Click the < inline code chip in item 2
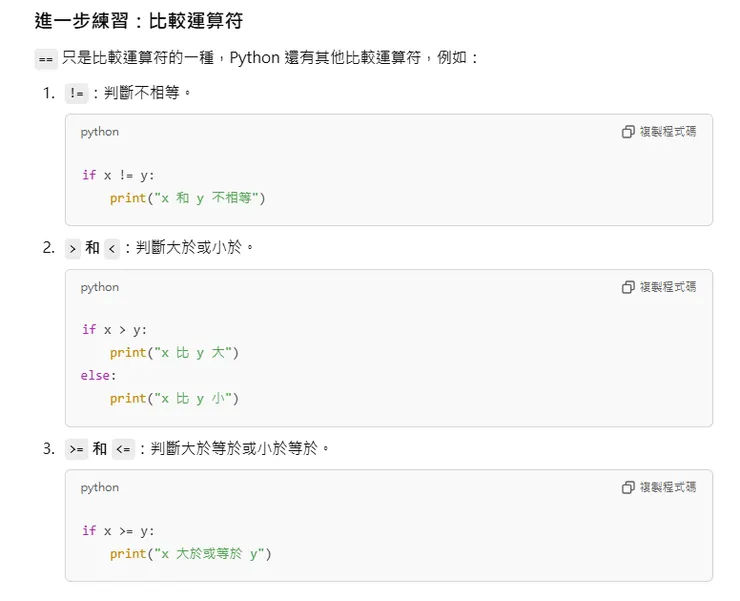740x601 pixels. coord(112,249)
